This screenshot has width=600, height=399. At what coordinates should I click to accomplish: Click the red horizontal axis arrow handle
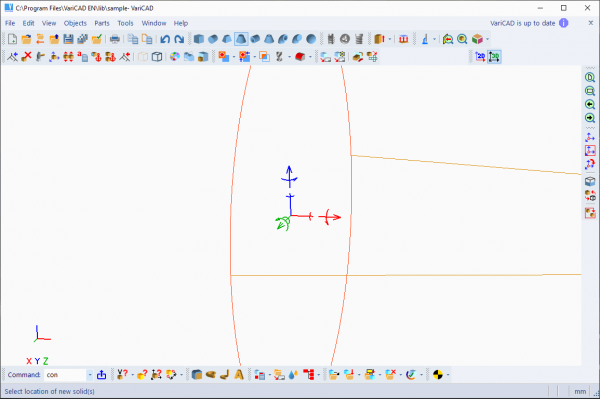[329, 217]
